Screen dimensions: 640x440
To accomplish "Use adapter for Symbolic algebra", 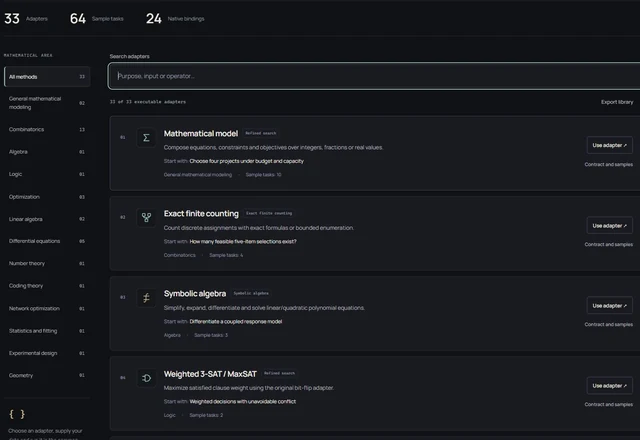I will click(609, 306).
